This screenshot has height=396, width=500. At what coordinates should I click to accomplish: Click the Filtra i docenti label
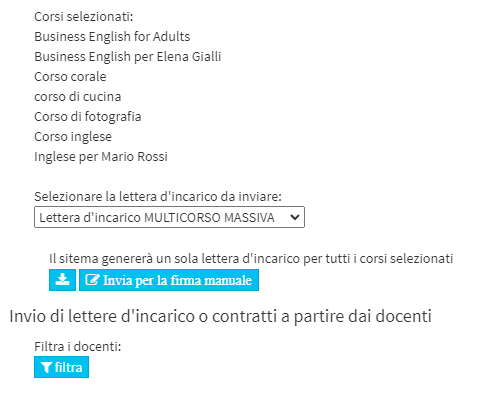tap(78, 347)
